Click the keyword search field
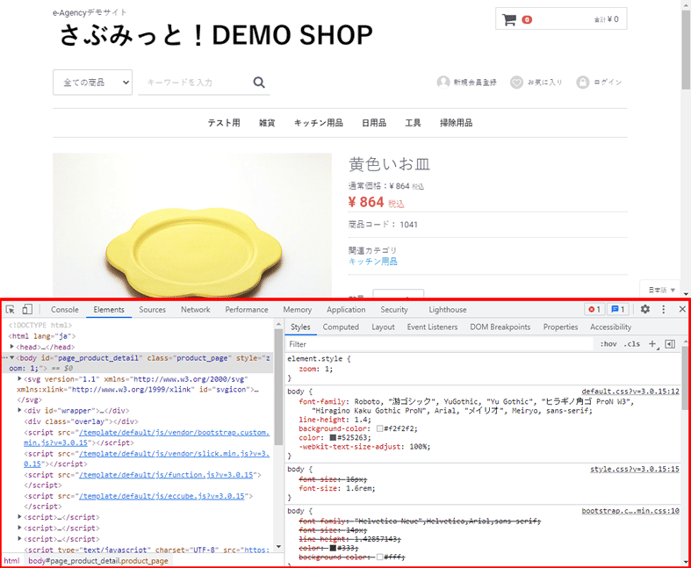Screen dimensions: 691x568 [x=197, y=82]
